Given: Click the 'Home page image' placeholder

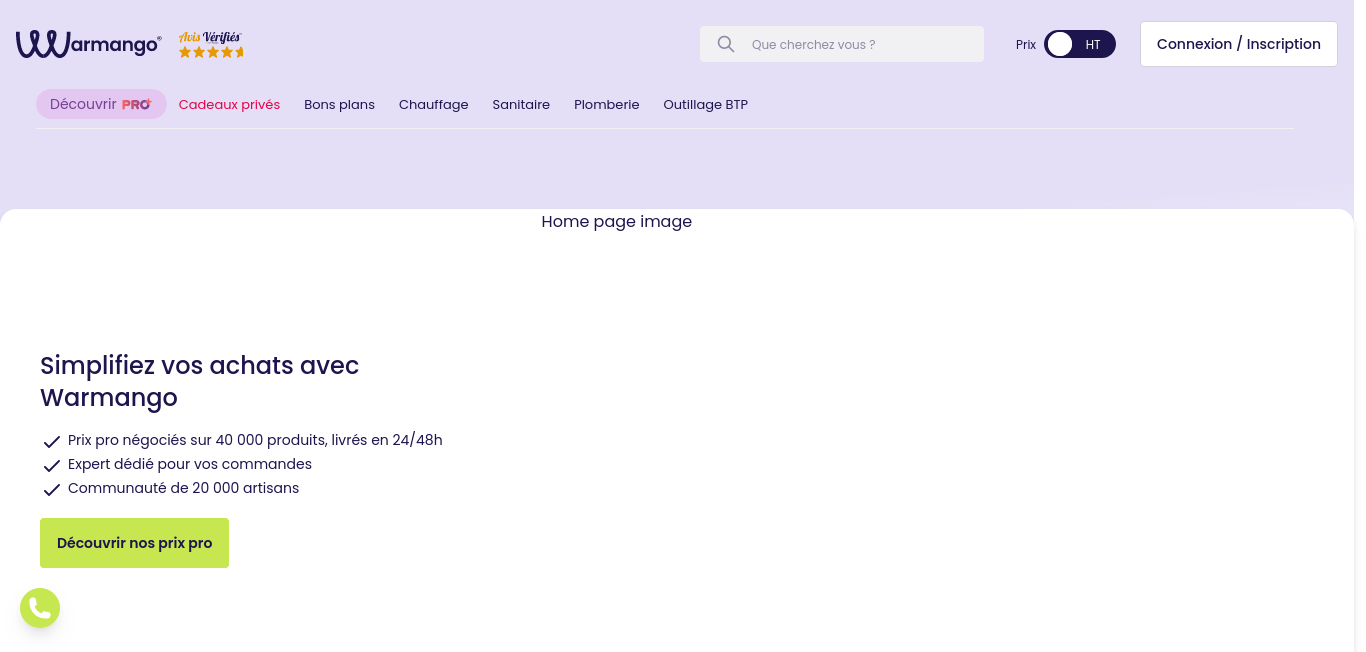Looking at the screenshot, I should pos(616,221).
